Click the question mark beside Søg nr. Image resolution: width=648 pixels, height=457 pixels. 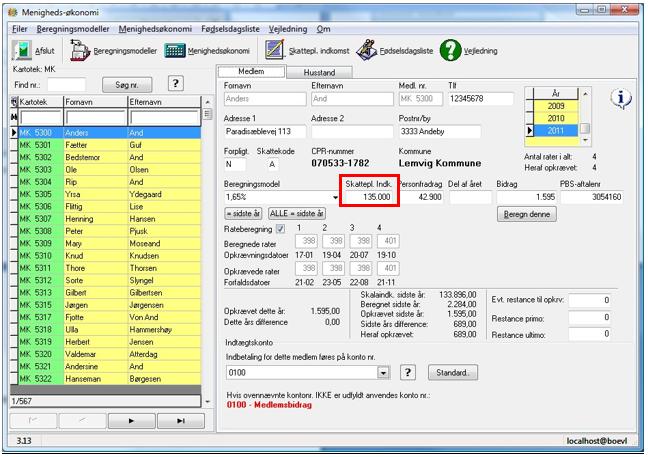tap(175, 84)
